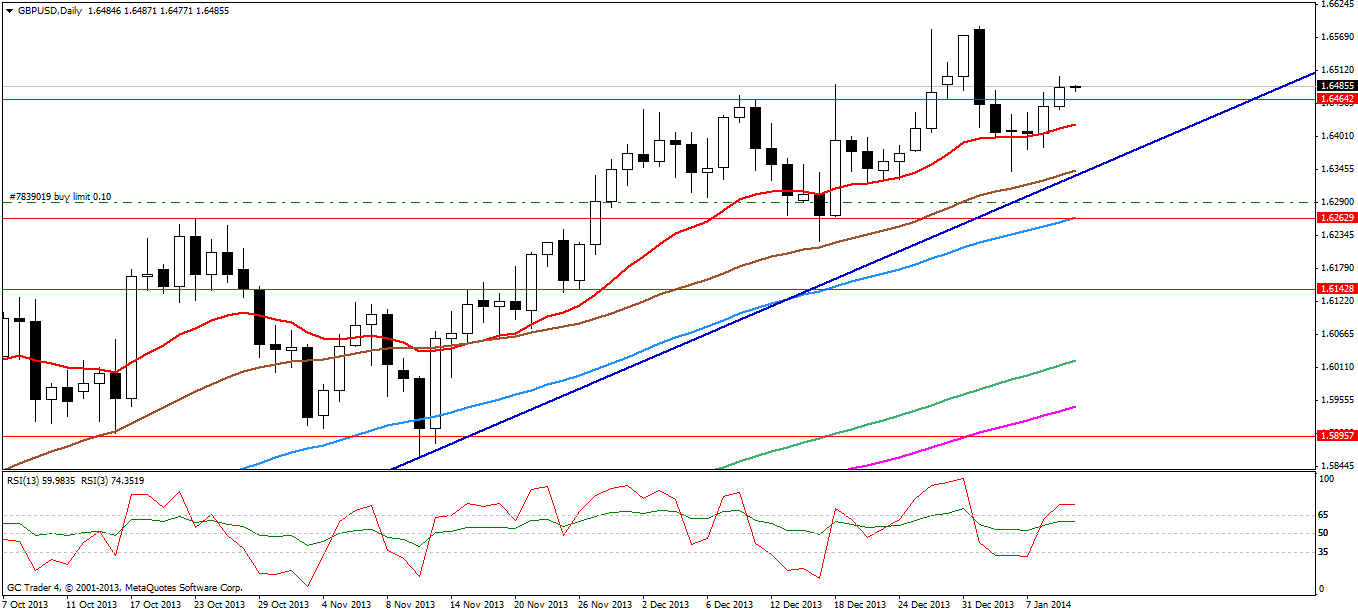Click the 6 Dec 2013 date label
This screenshot has height=613, width=1358.
tap(730, 605)
